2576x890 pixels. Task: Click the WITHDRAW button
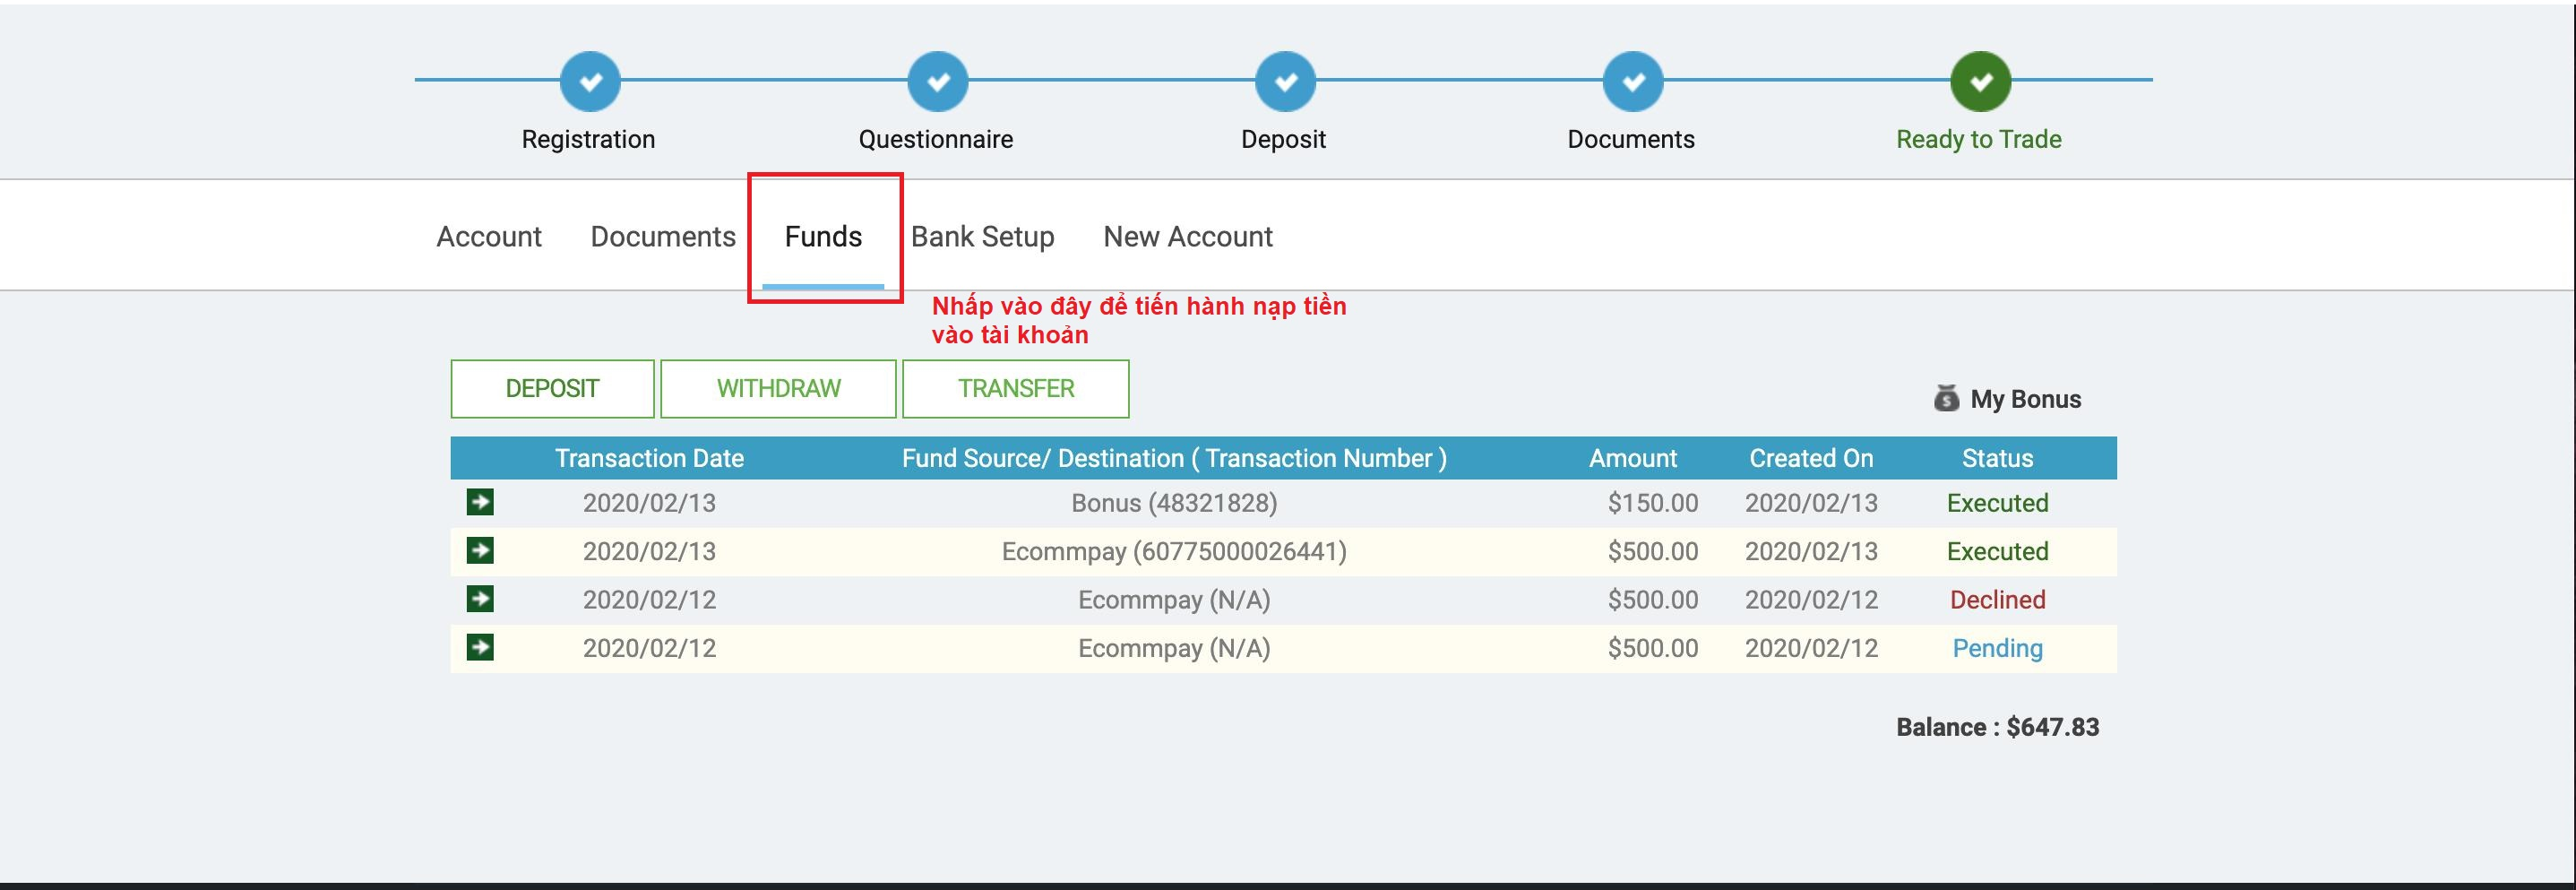(778, 389)
